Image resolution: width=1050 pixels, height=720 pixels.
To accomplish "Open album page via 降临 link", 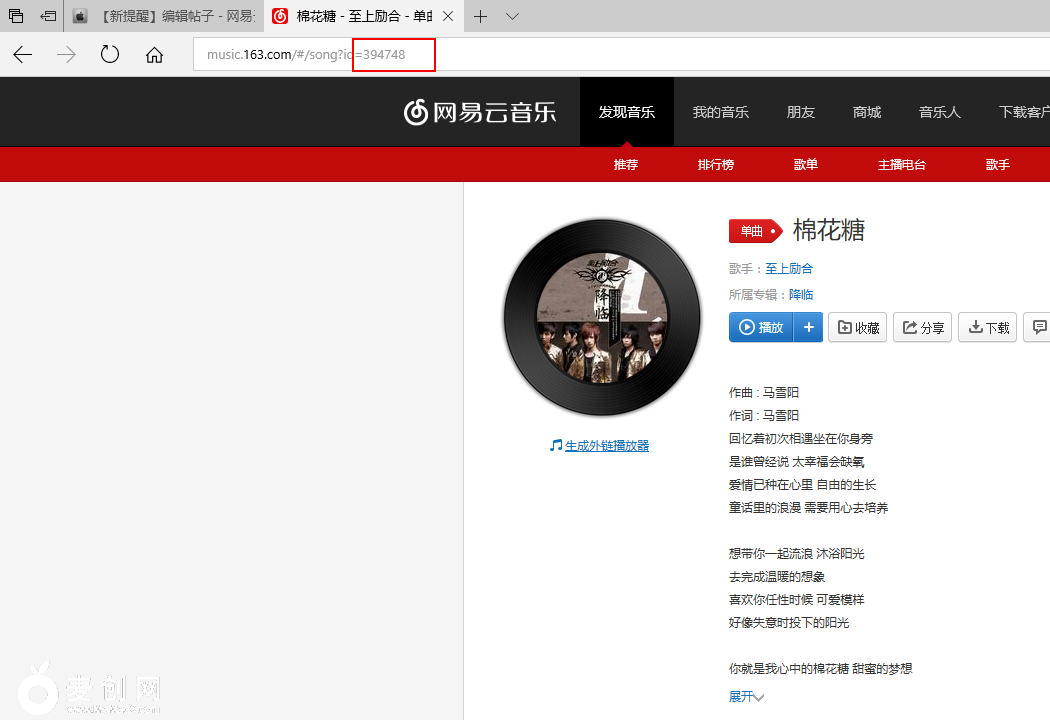I will 800,293.
